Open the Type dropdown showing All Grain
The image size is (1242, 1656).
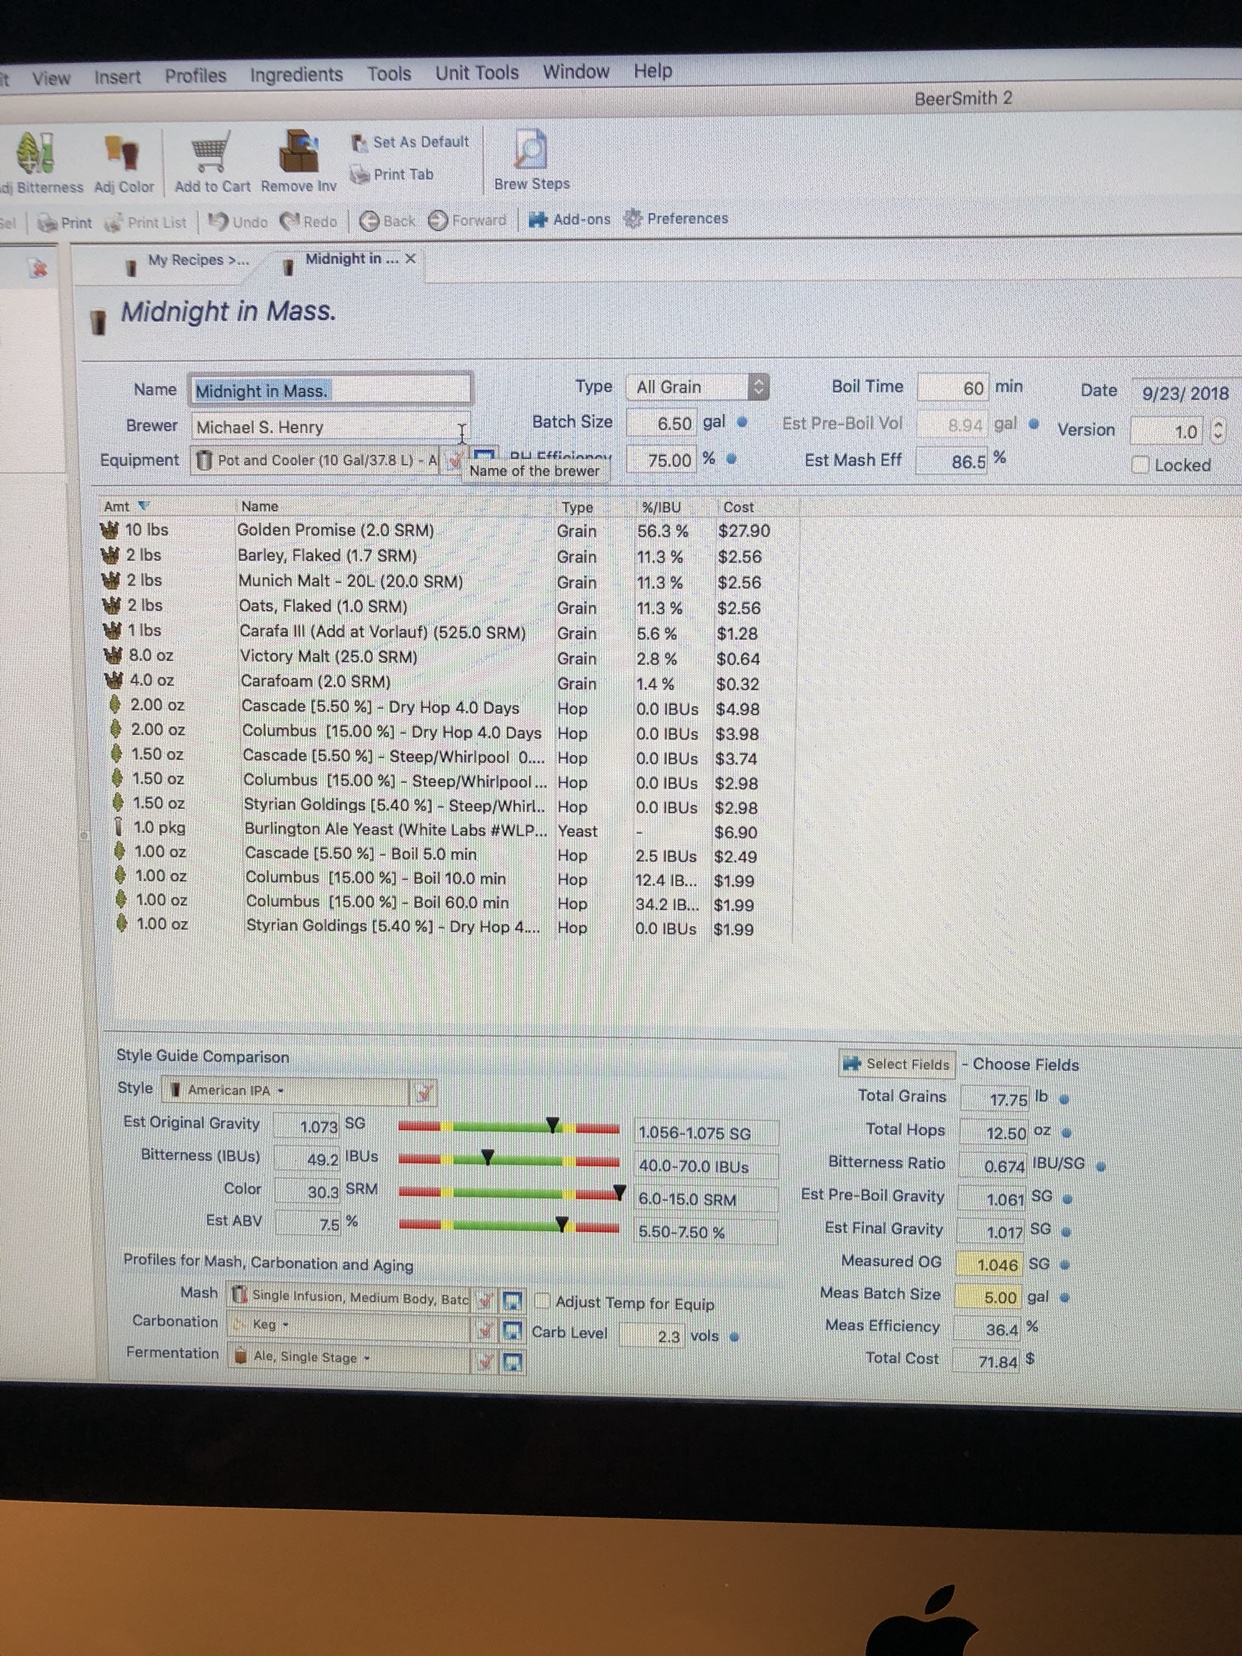pos(698,387)
